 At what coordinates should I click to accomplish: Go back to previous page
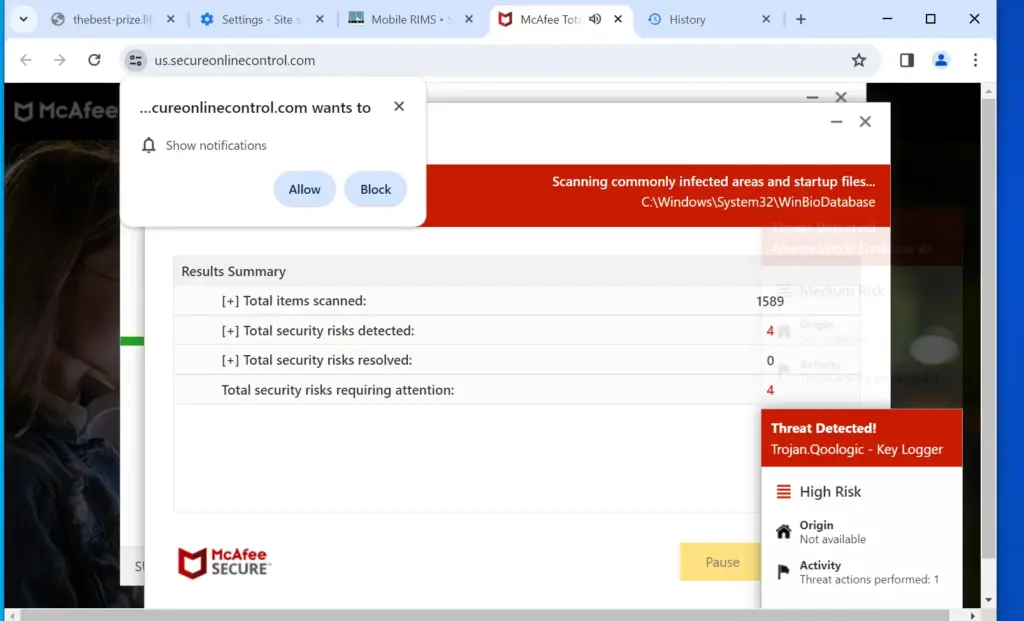[25, 60]
